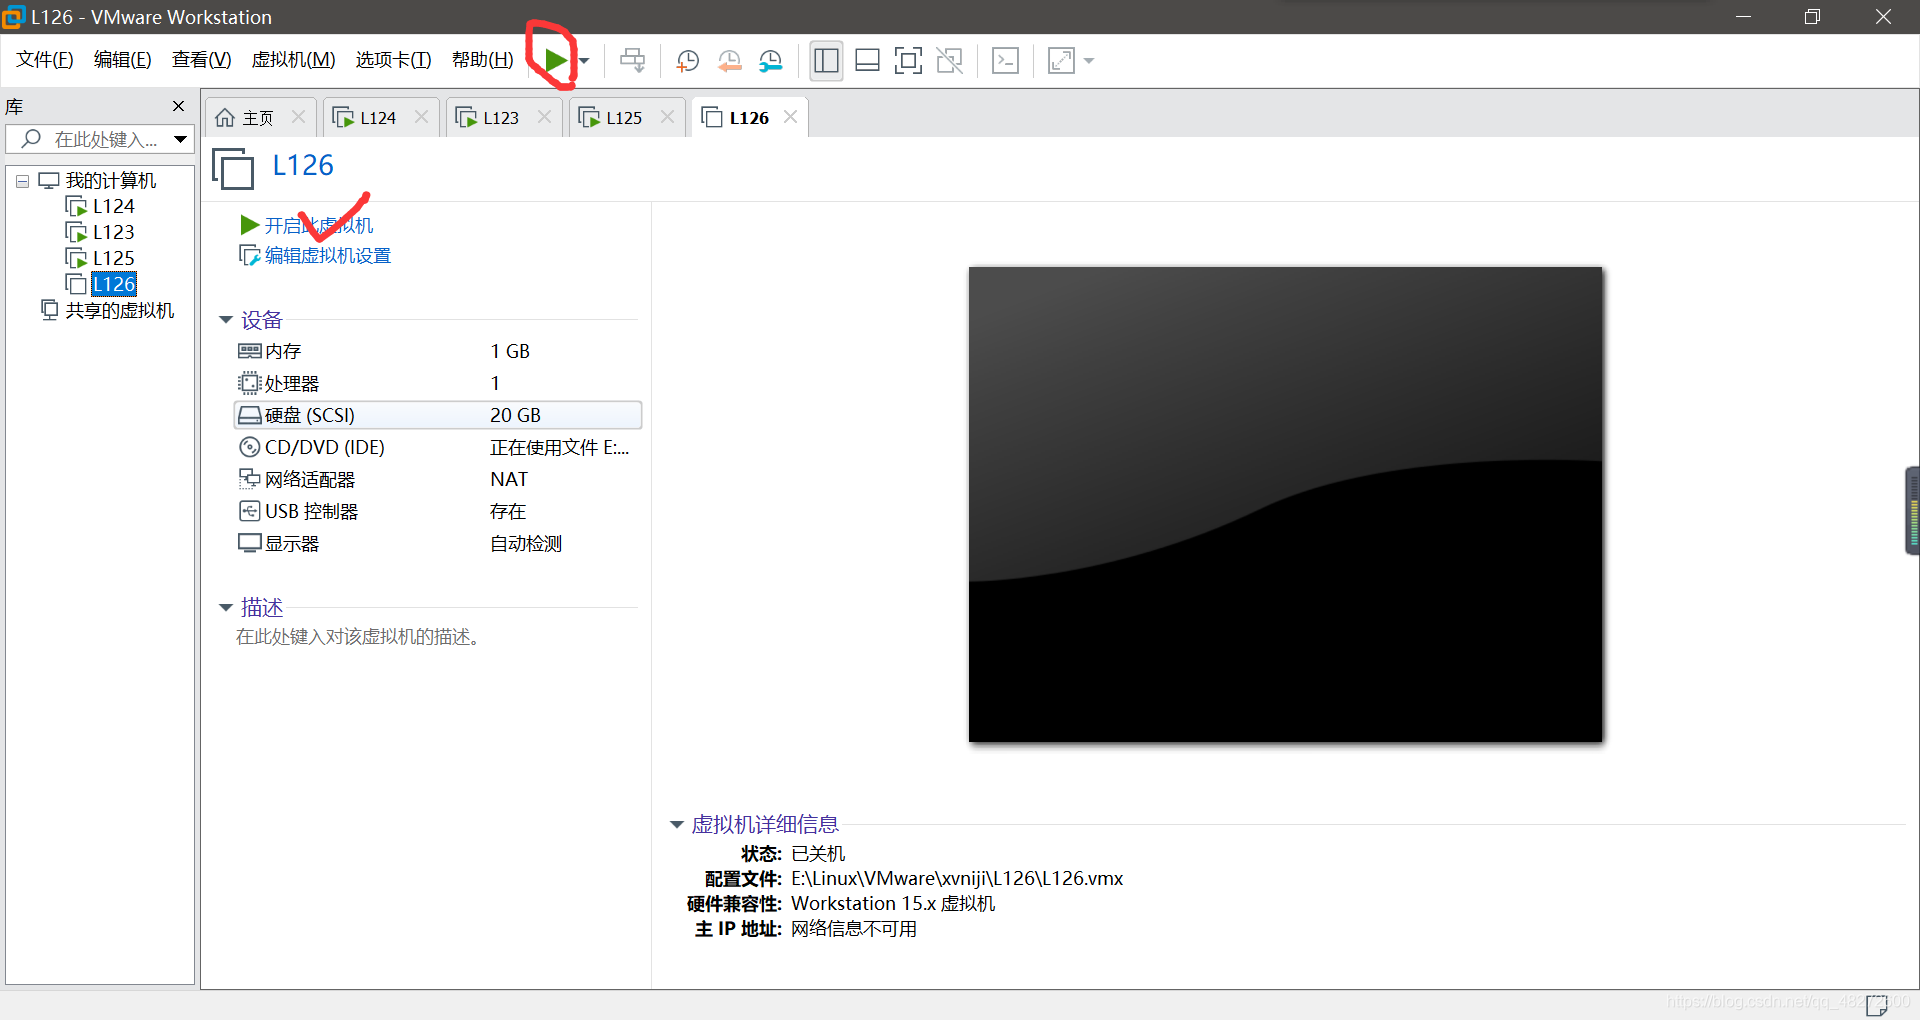Close the L126 tab
Screen dimensions: 1920x1020
790,117
